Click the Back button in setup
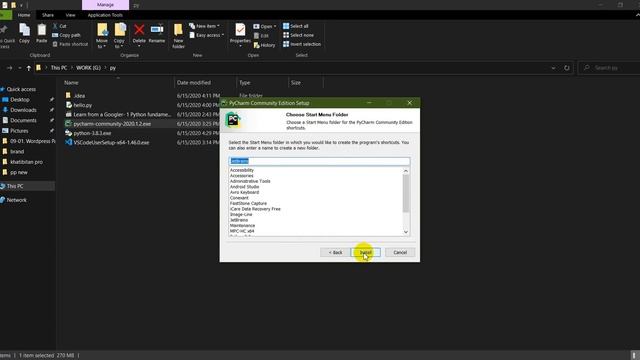 pyautogui.click(x=335, y=253)
